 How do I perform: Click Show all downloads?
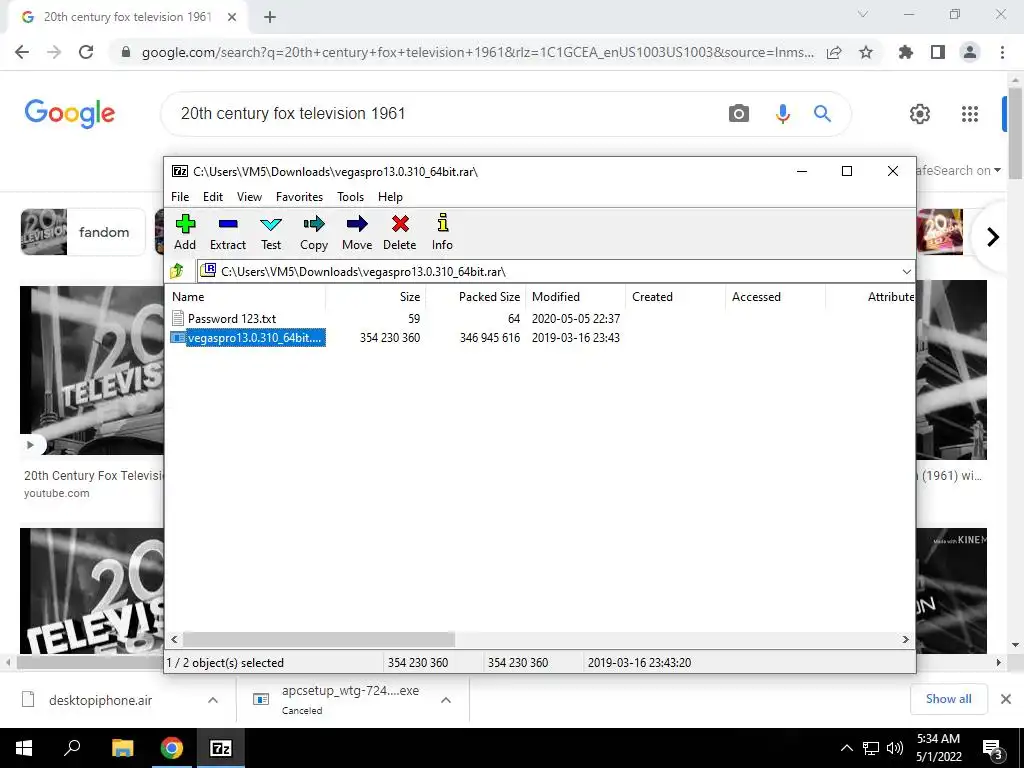[948, 699]
